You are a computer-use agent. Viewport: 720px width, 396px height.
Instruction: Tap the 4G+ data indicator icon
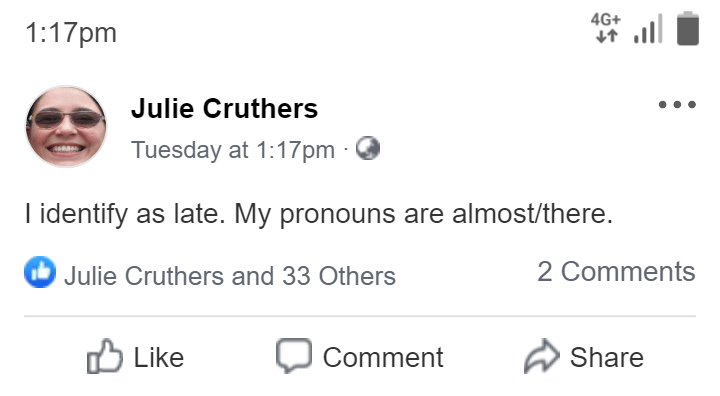606,28
